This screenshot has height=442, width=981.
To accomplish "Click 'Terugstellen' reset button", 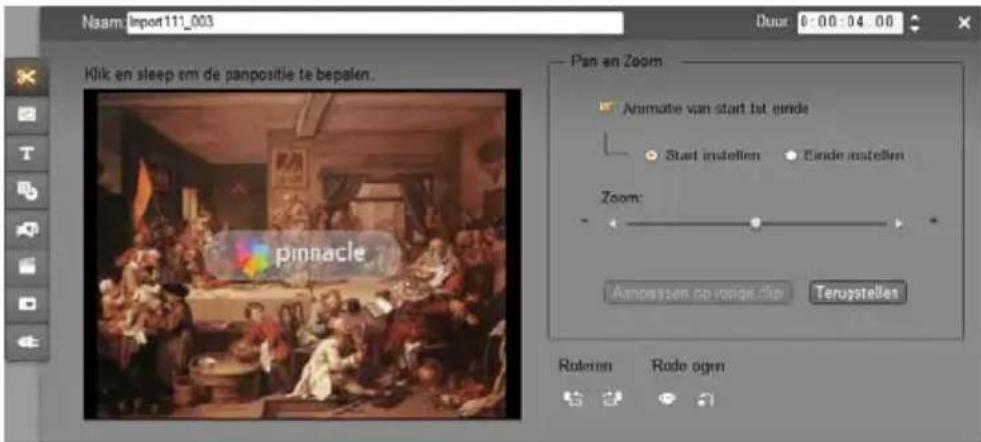I will tap(858, 292).
